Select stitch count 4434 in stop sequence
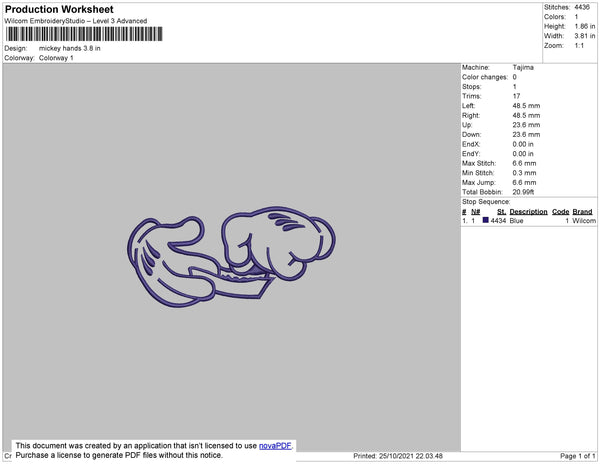Screen dimensions: 600x464 pos(498,221)
